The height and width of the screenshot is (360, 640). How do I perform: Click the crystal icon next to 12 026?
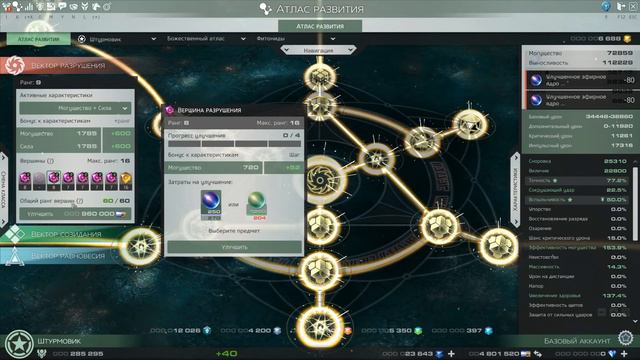(207, 330)
